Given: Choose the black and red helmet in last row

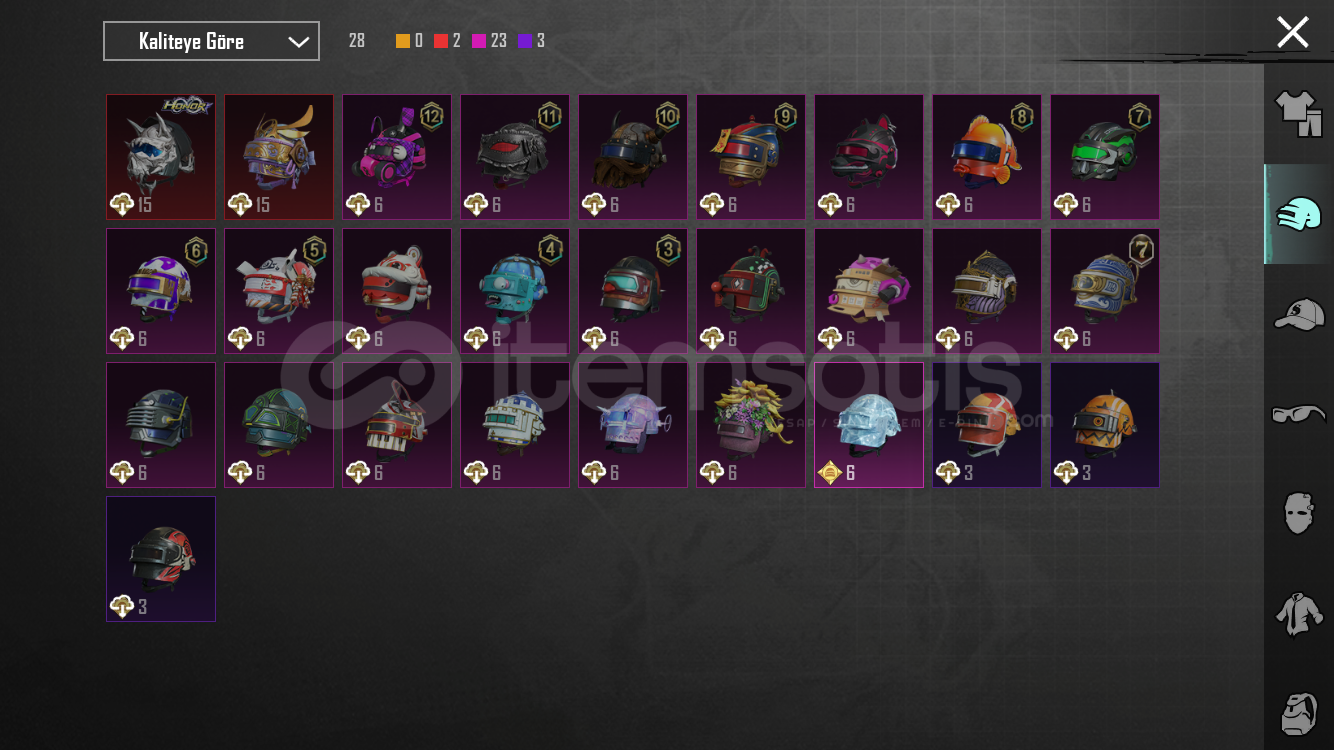Looking at the screenshot, I should (161, 559).
